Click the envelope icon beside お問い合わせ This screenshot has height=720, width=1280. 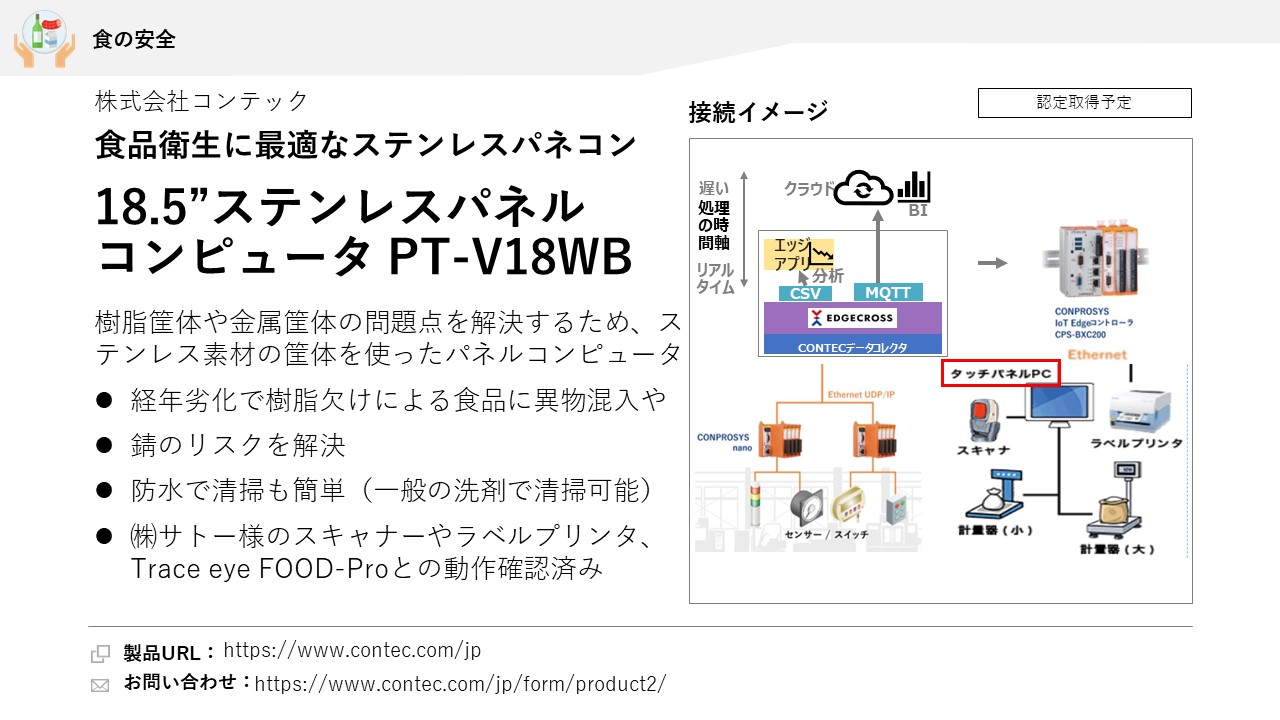point(101,686)
